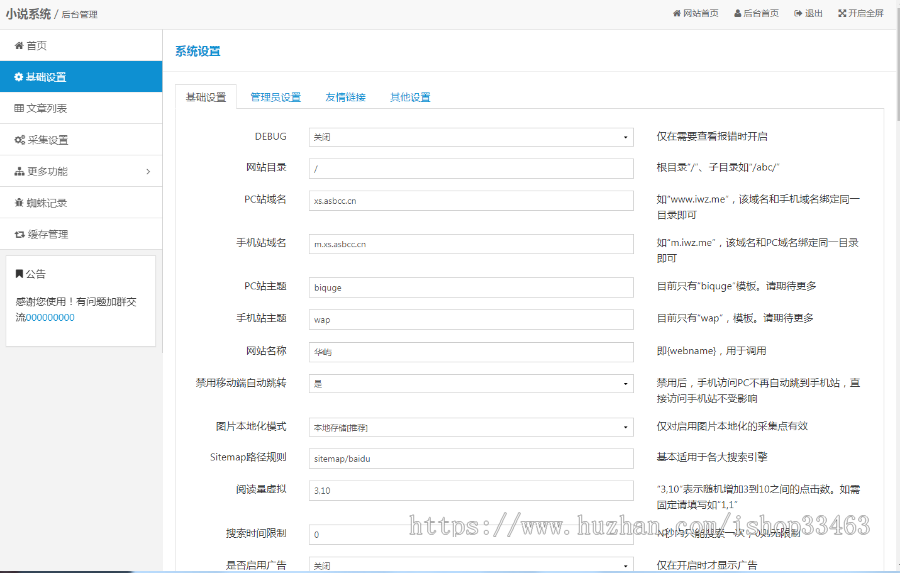Click the 系统设置 page heading
Screen dimensions: 900x573
pyautogui.click(x=197, y=51)
